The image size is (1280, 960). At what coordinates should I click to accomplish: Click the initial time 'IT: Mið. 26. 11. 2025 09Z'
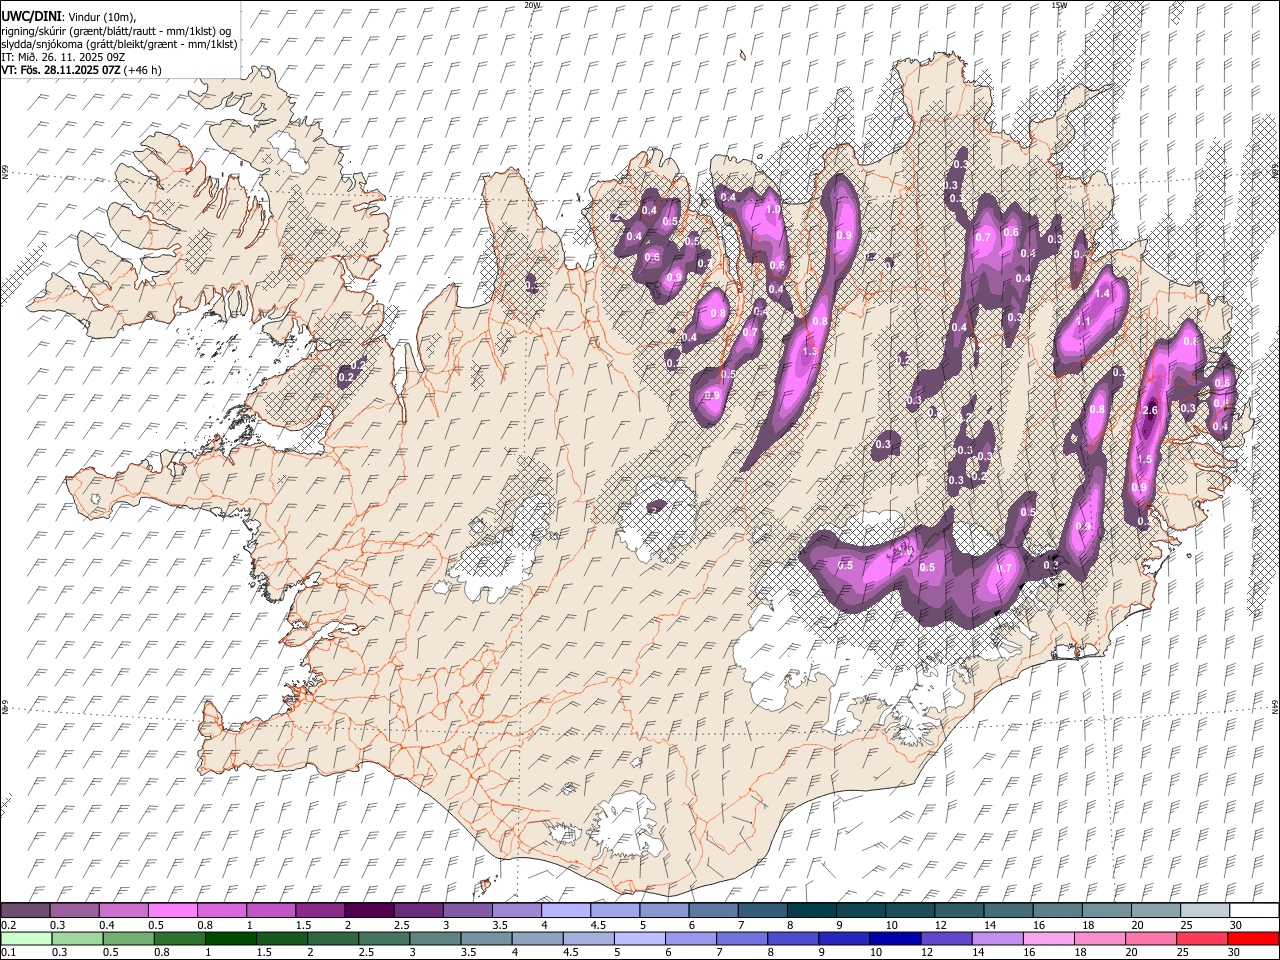62,57
